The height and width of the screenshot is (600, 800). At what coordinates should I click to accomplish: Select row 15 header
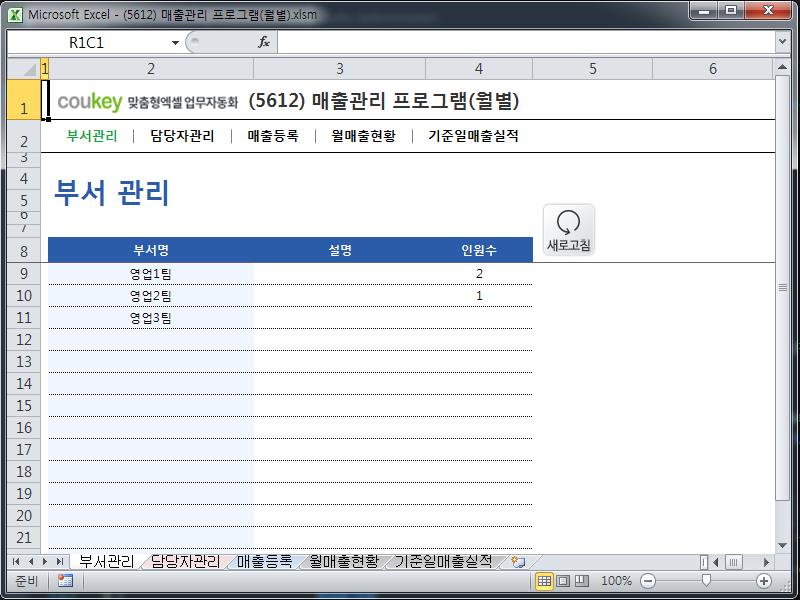coord(24,406)
